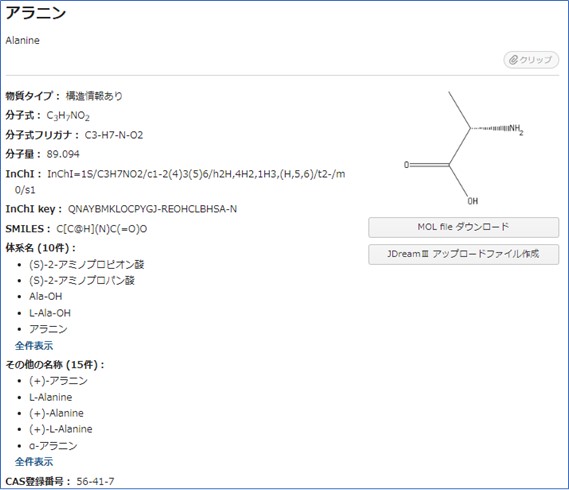Click the 体系名 (10件) heading
The height and width of the screenshot is (490, 569).
[41, 248]
